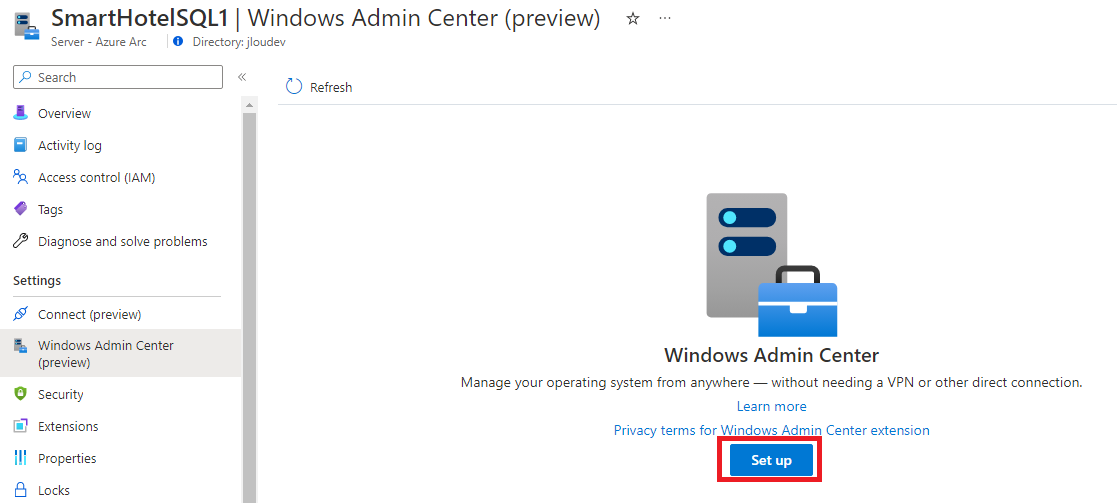Click the Overview icon in sidebar

pos(21,113)
